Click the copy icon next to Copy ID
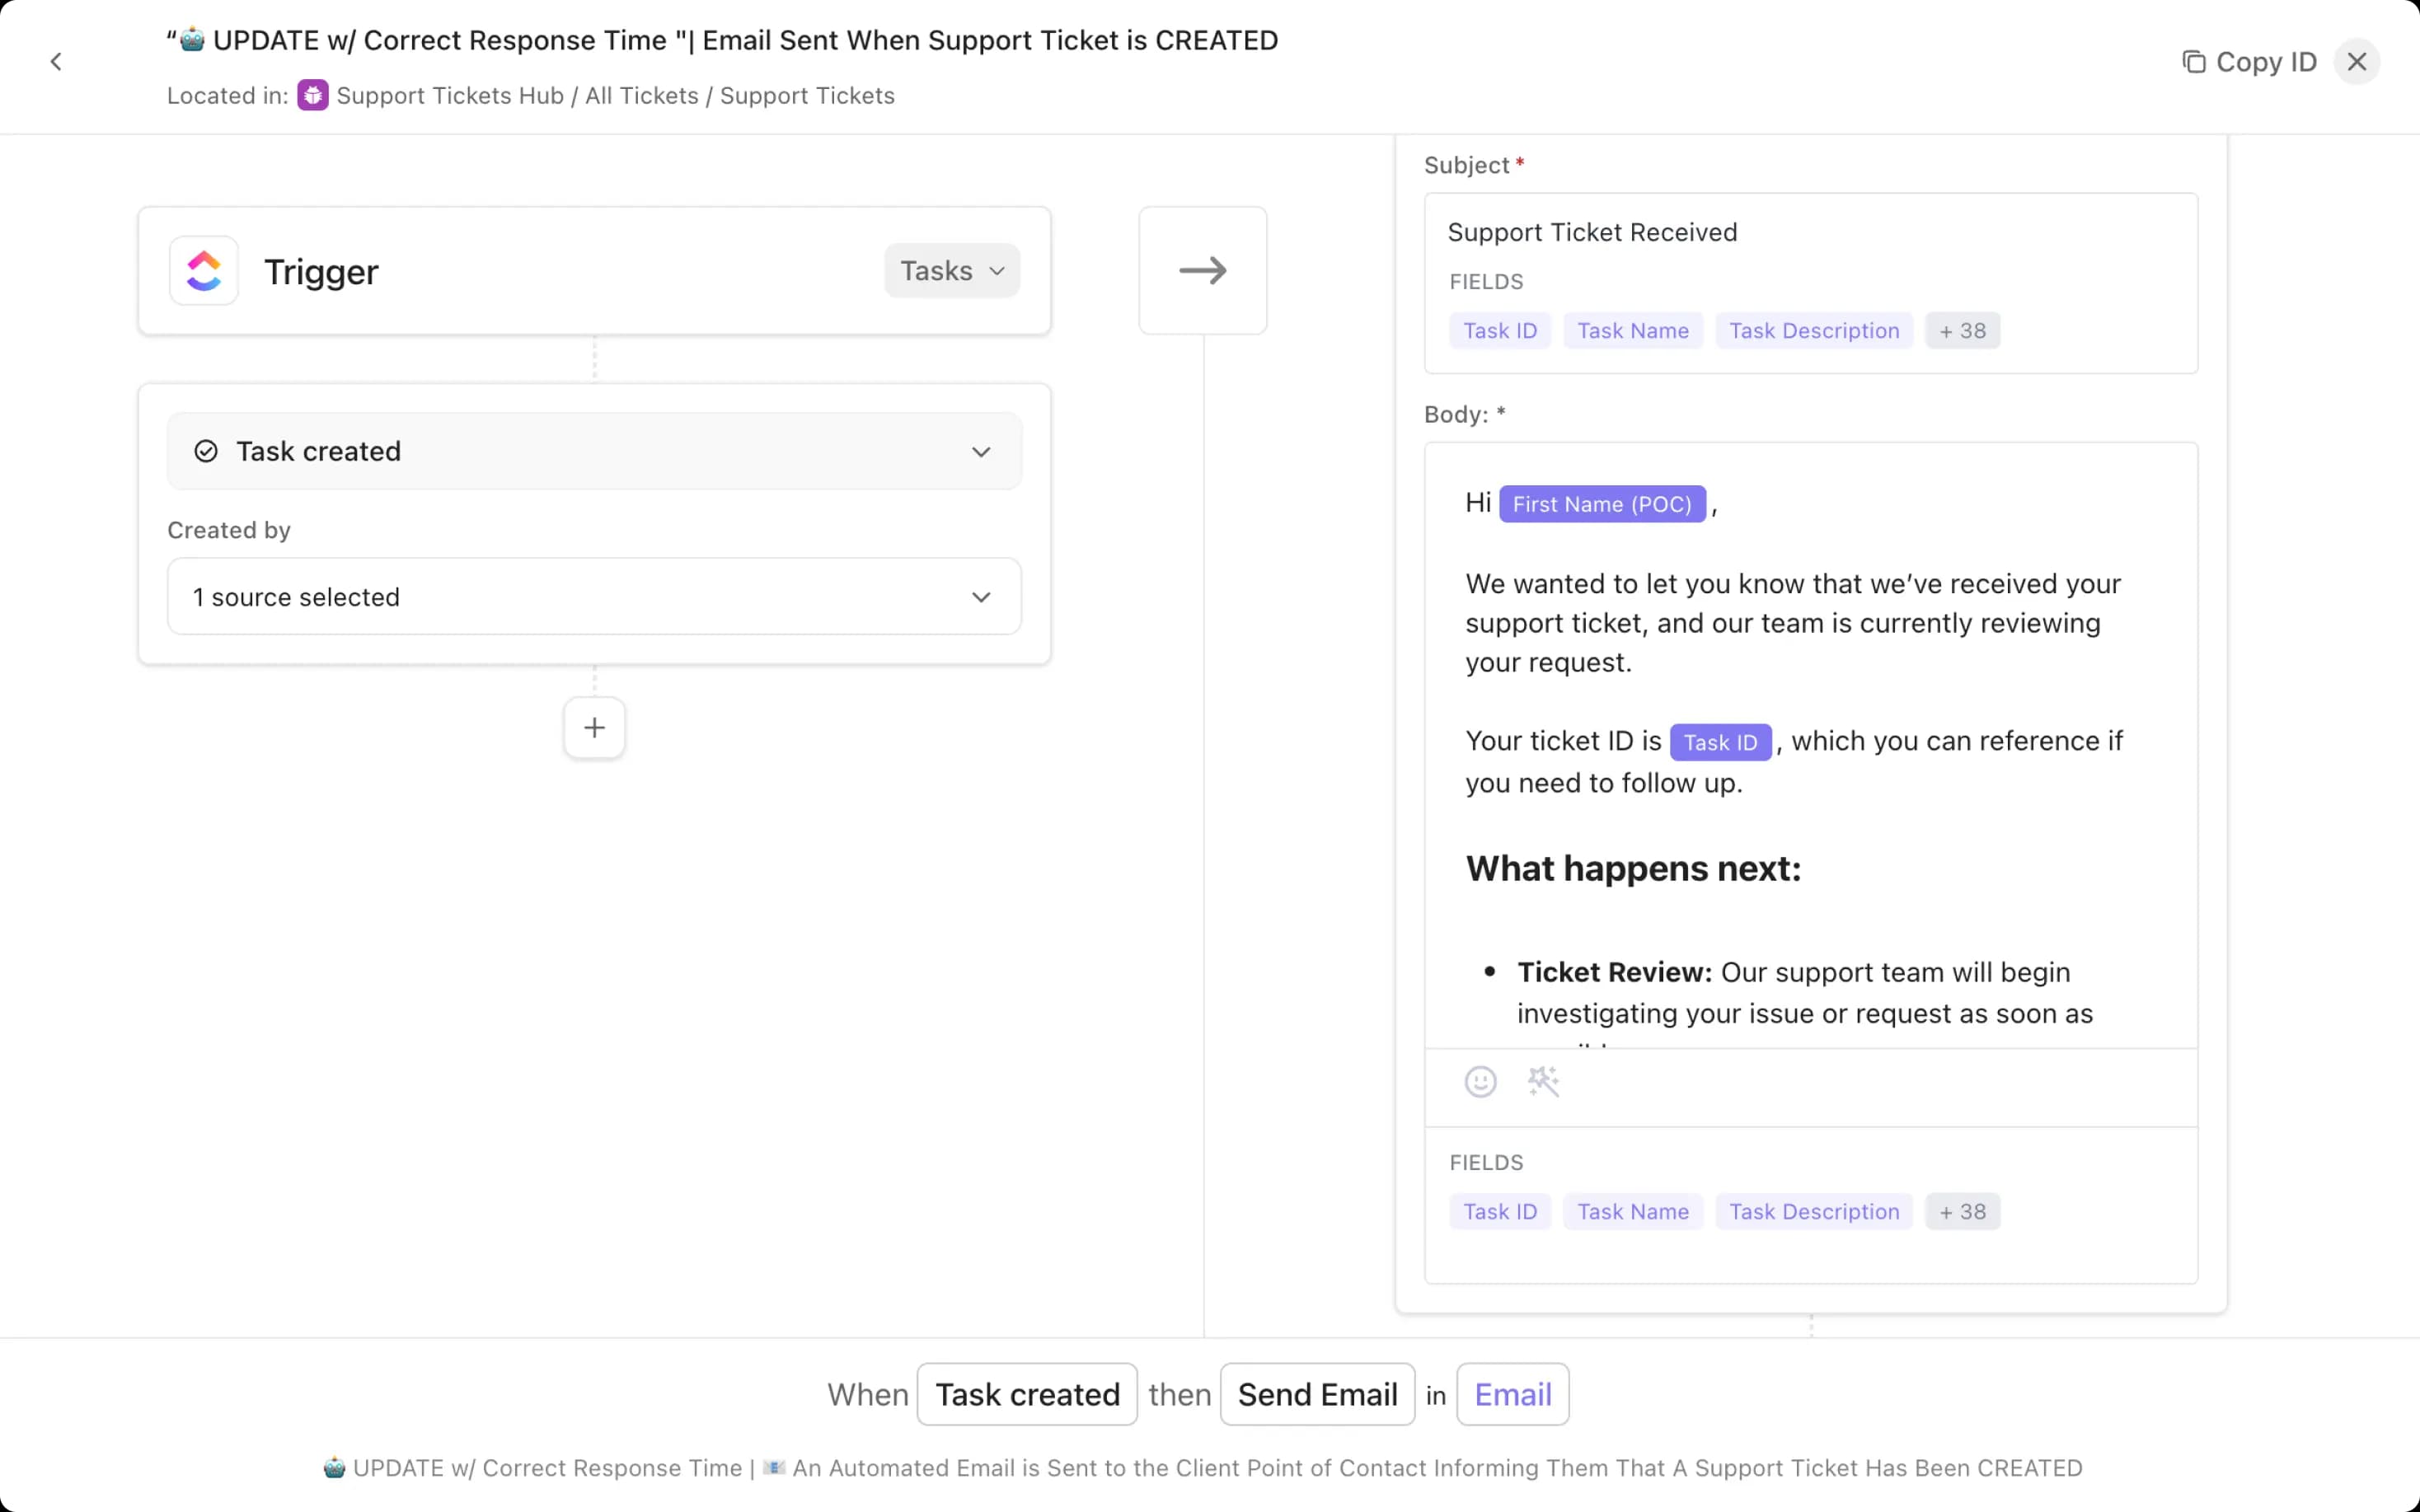2420x1512 pixels. (2194, 61)
